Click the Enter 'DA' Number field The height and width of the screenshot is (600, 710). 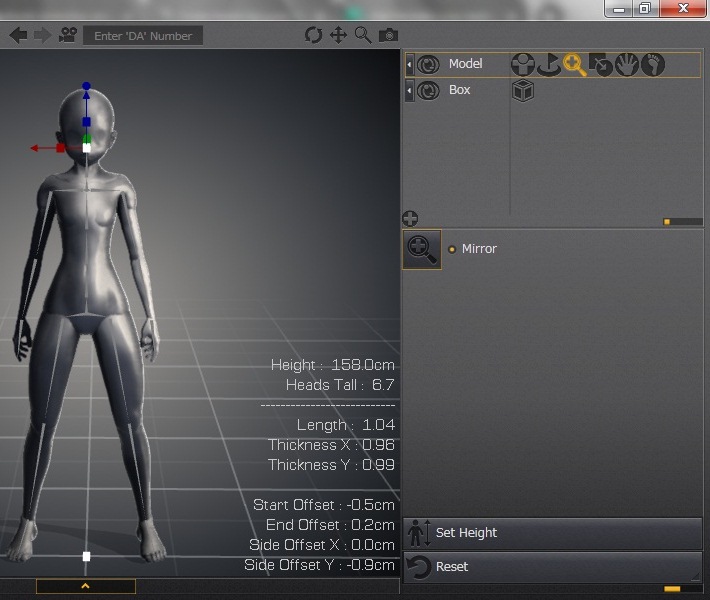tap(143, 36)
